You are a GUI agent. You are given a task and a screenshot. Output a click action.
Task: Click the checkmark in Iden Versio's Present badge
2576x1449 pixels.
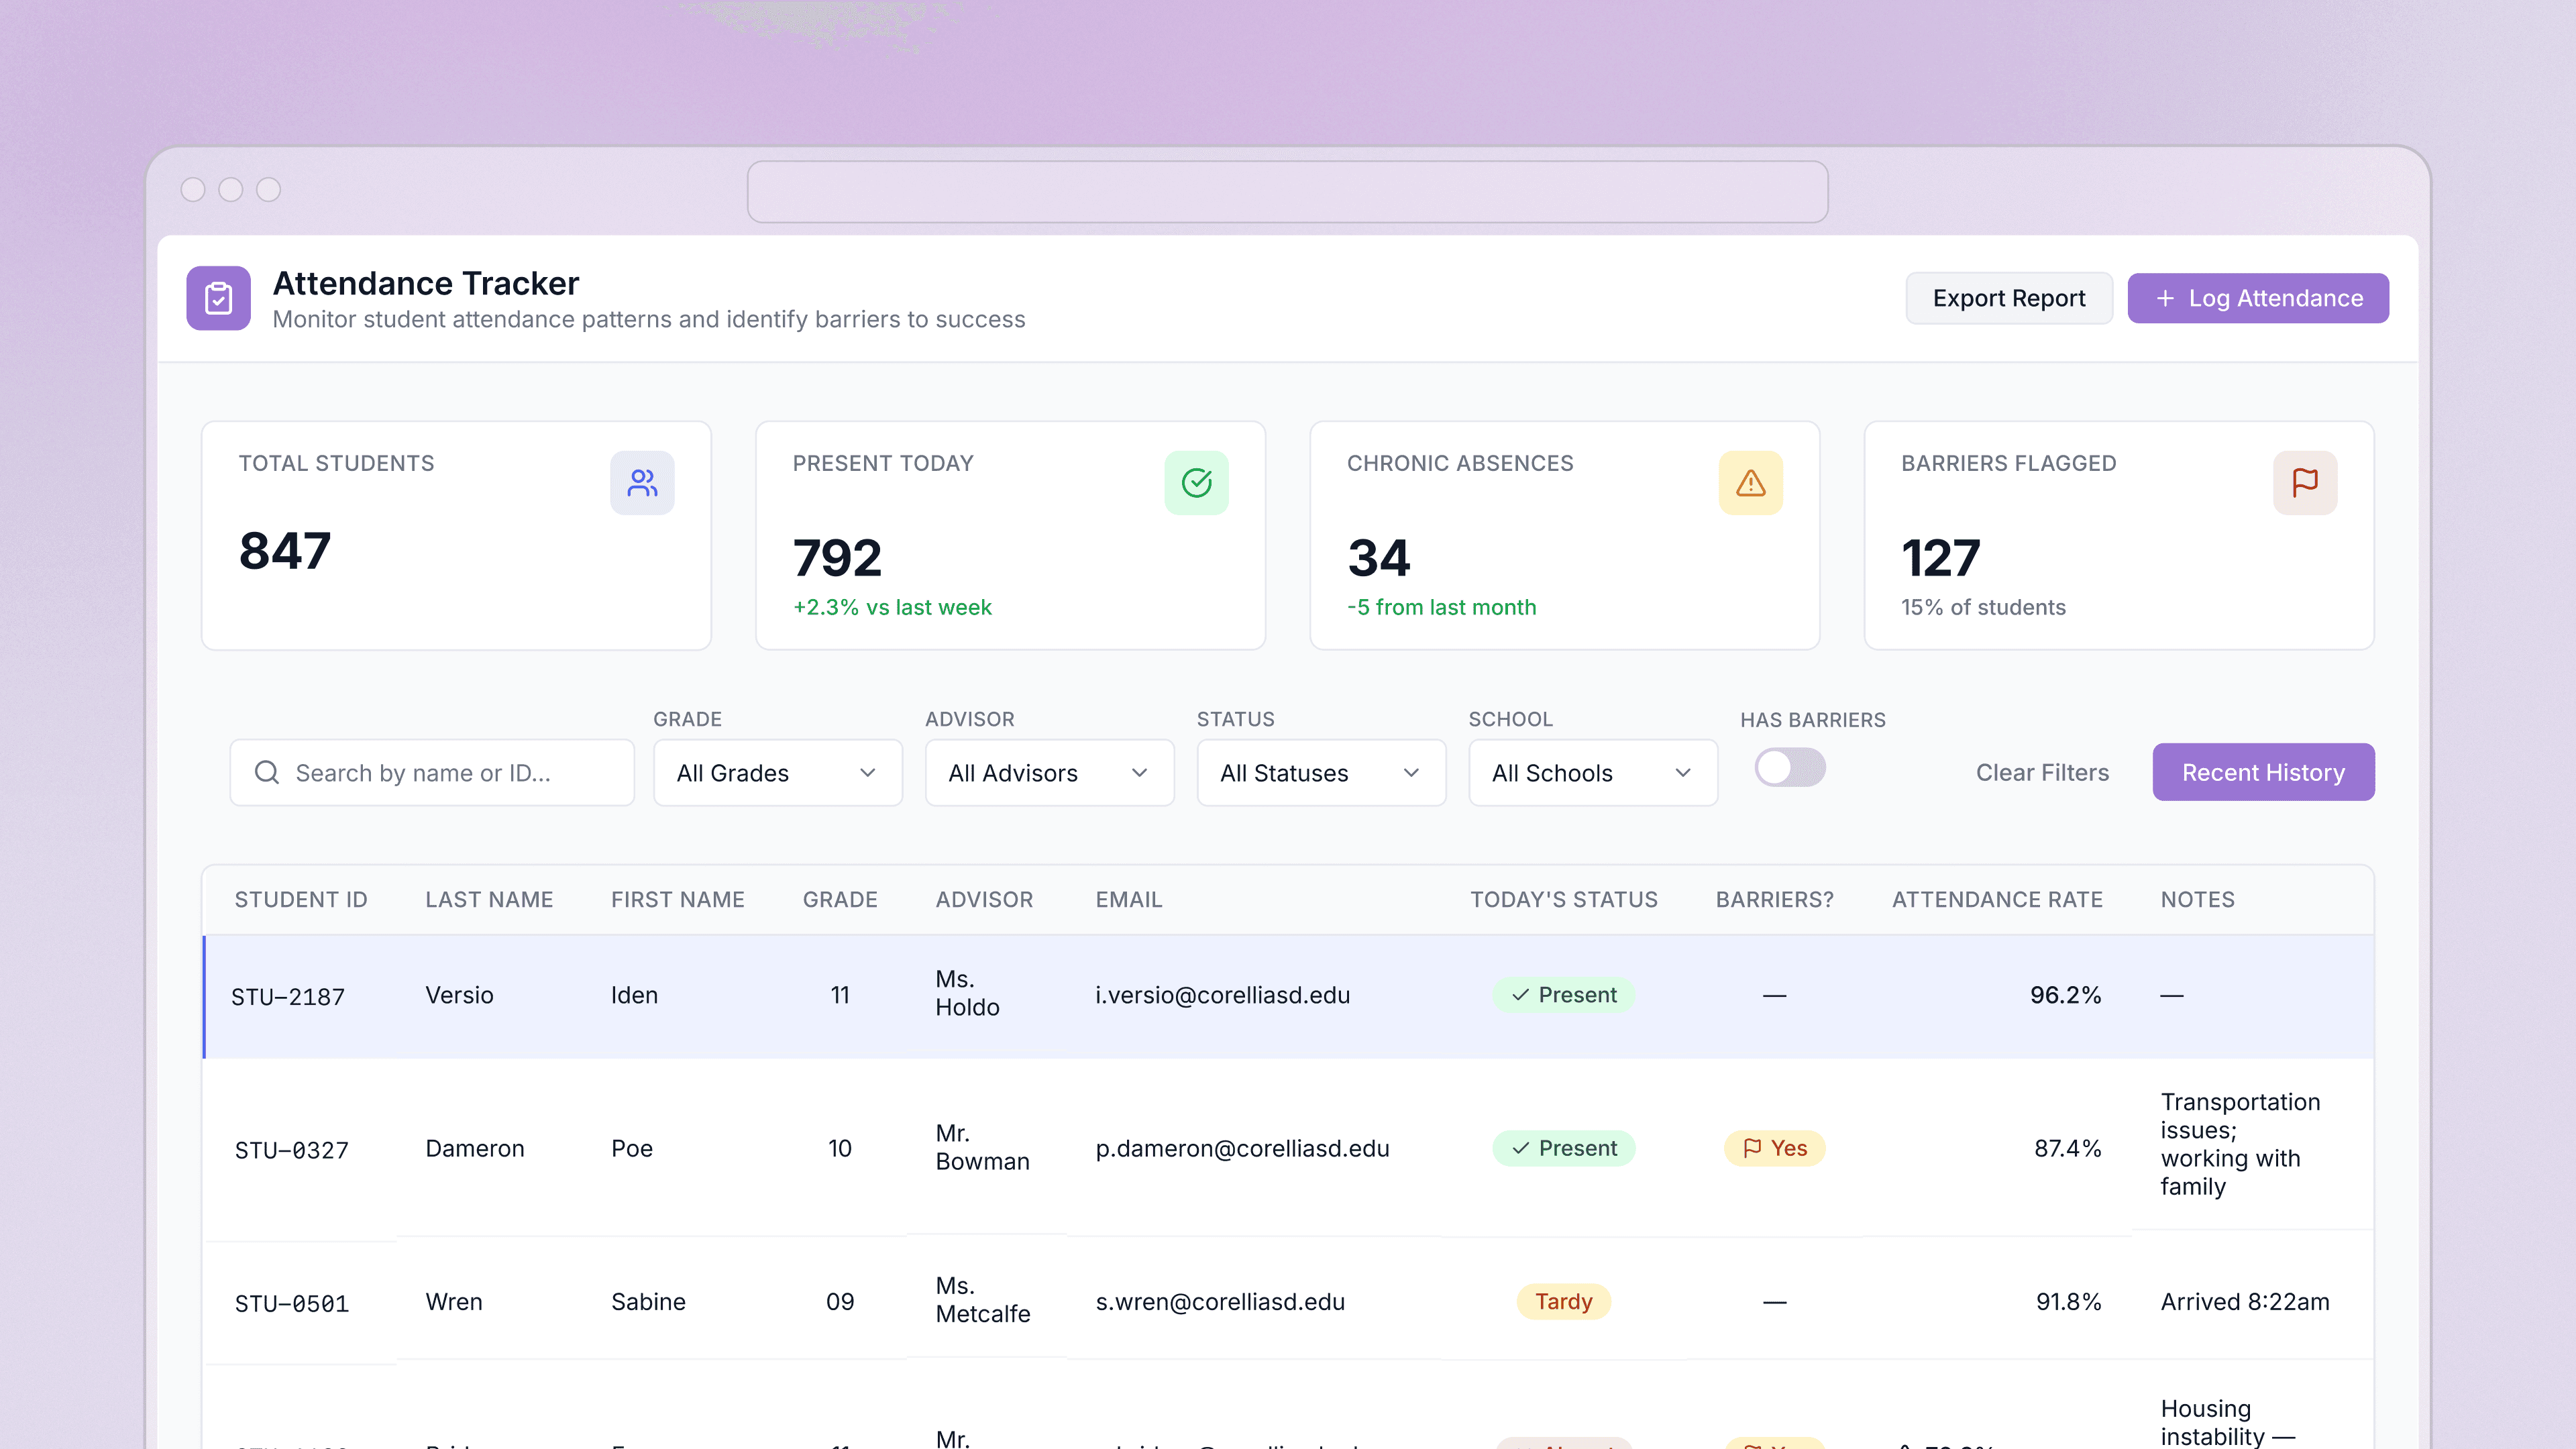(x=1520, y=995)
